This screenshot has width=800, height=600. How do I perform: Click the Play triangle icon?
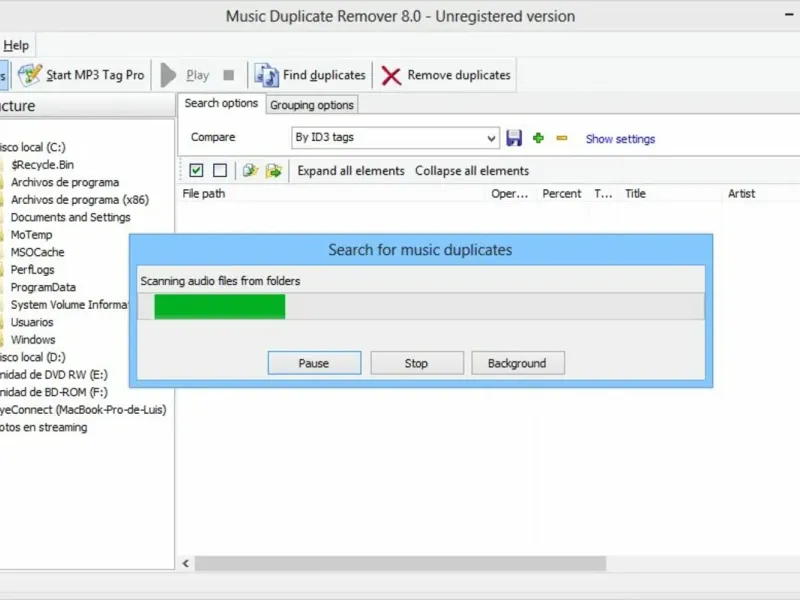(x=168, y=75)
